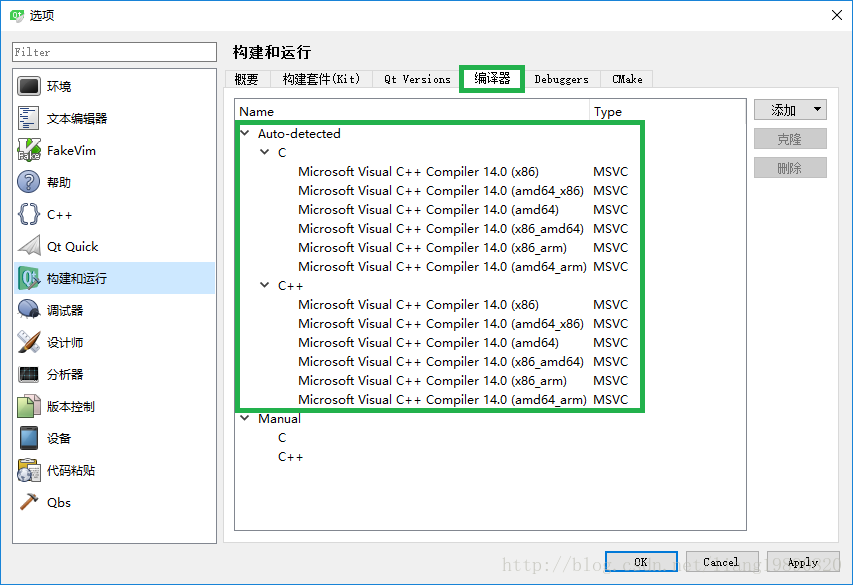This screenshot has height=585, width=853.
Task: Open the 调试器 debugger bug icon
Action: pyautogui.click(x=29, y=310)
